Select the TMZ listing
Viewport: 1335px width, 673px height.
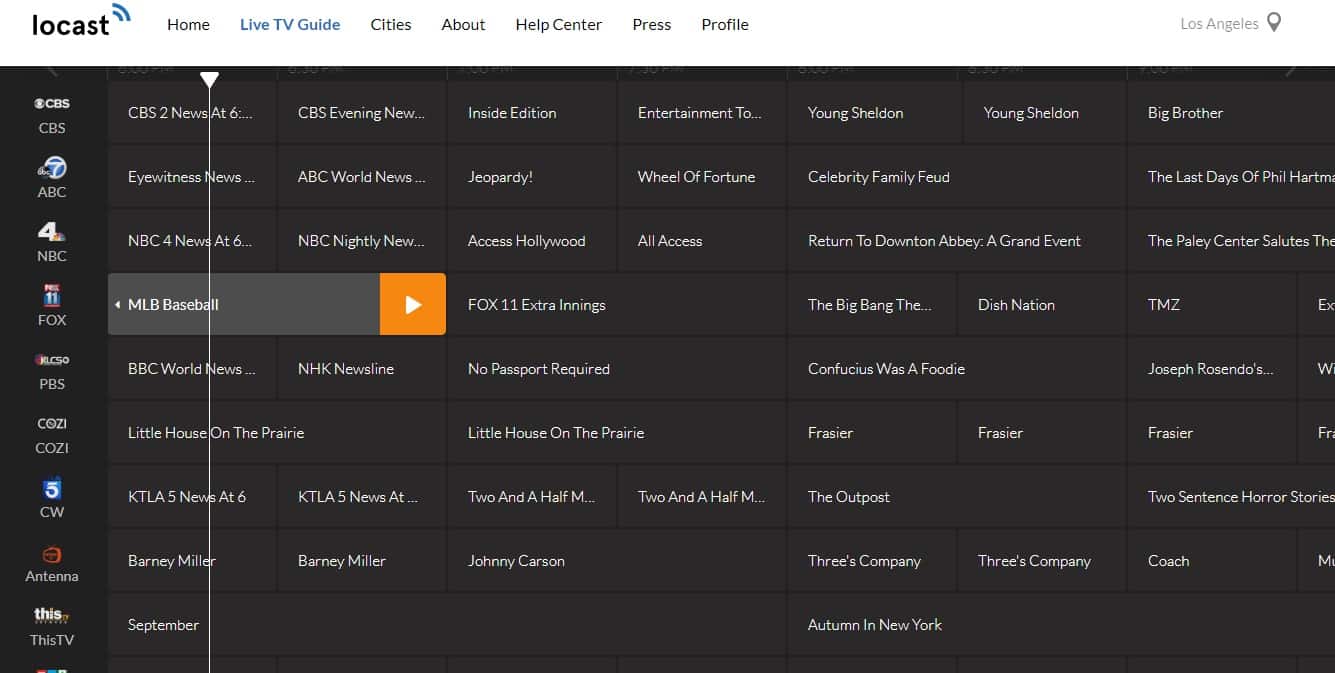(x=1212, y=305)
